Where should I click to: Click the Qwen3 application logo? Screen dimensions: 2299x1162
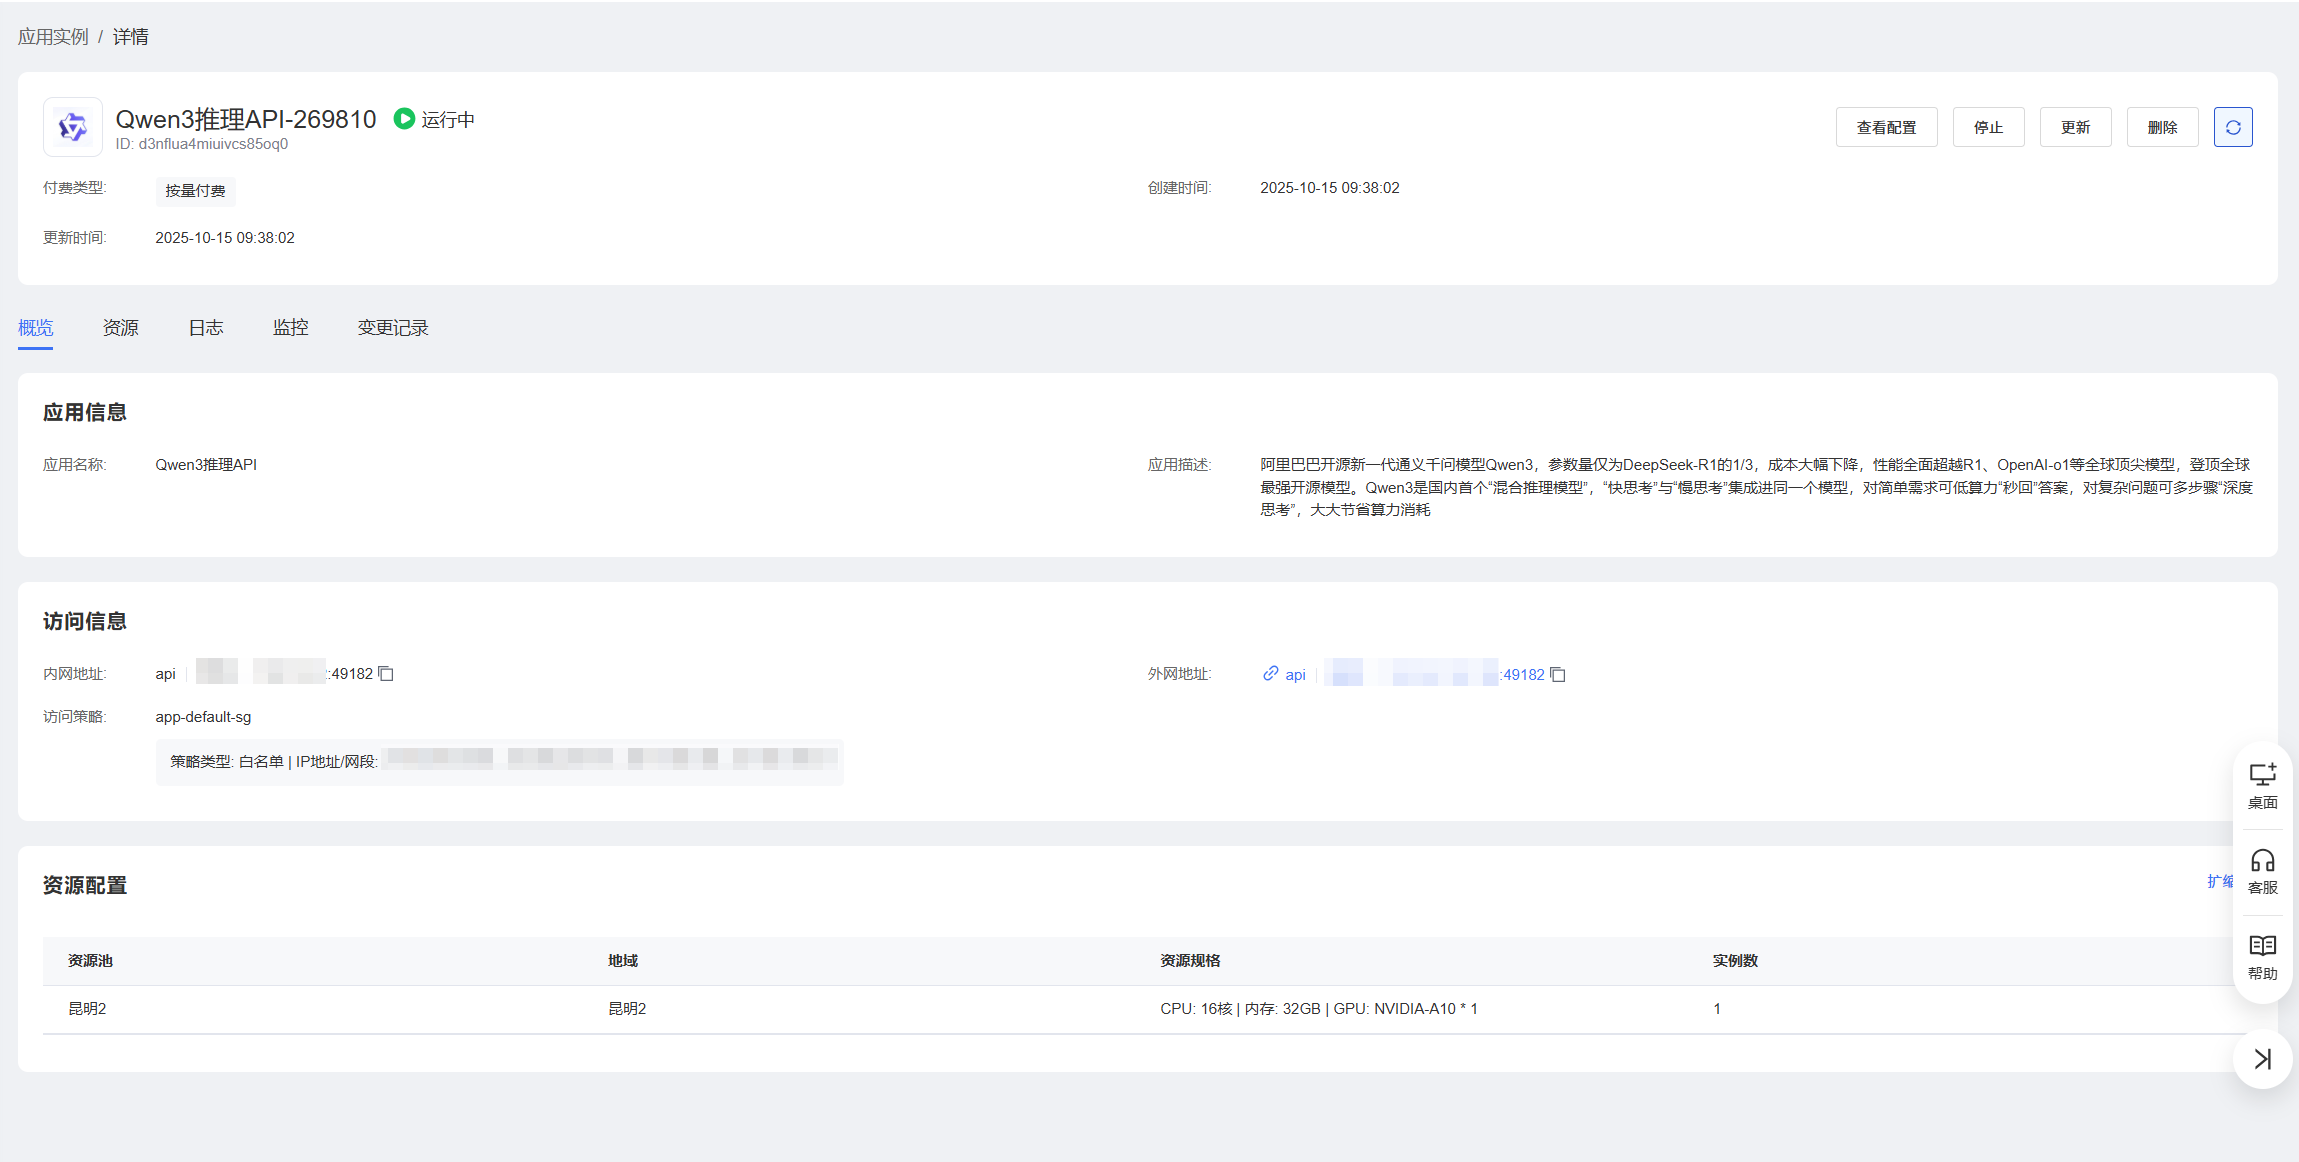tap(73, 127)
